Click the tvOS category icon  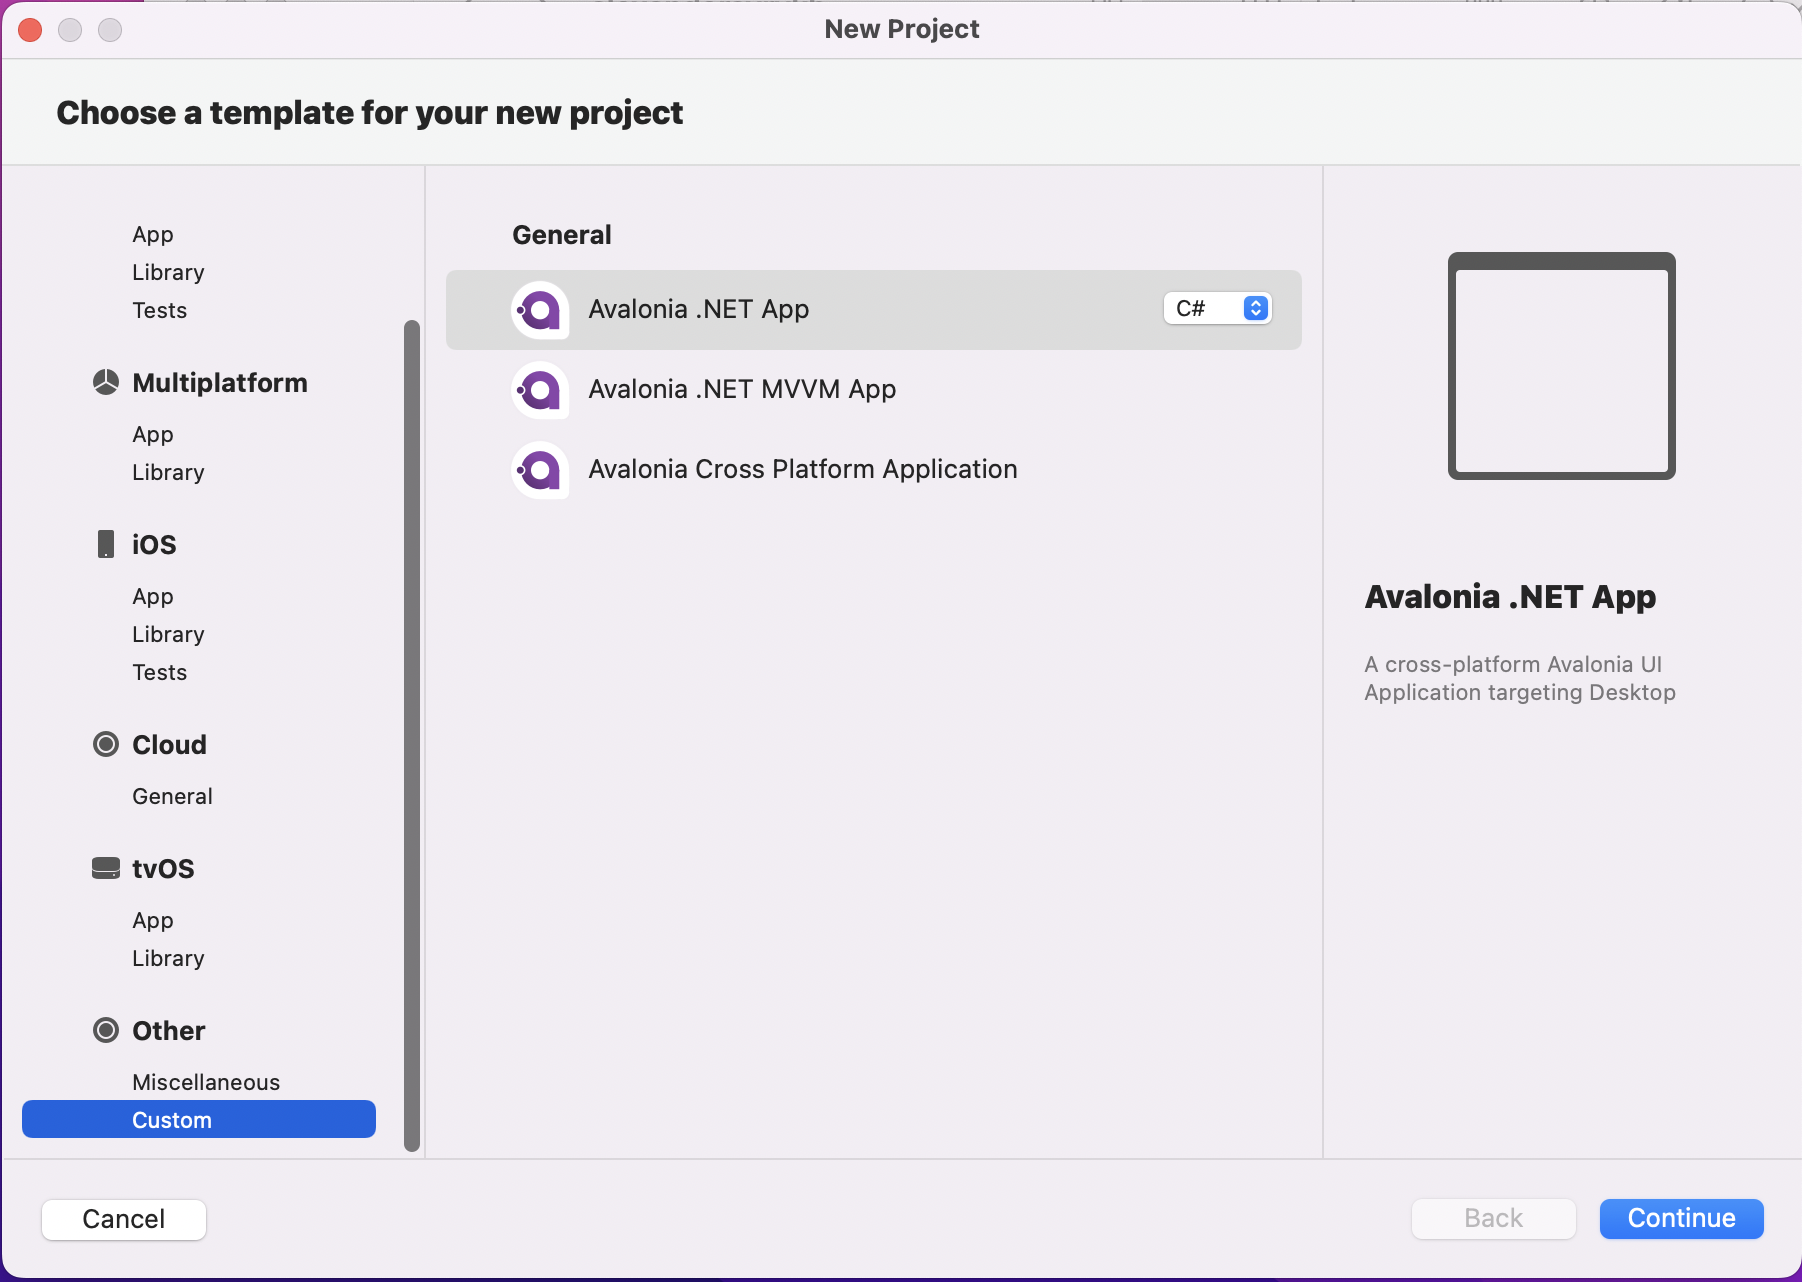coord(106,868)
